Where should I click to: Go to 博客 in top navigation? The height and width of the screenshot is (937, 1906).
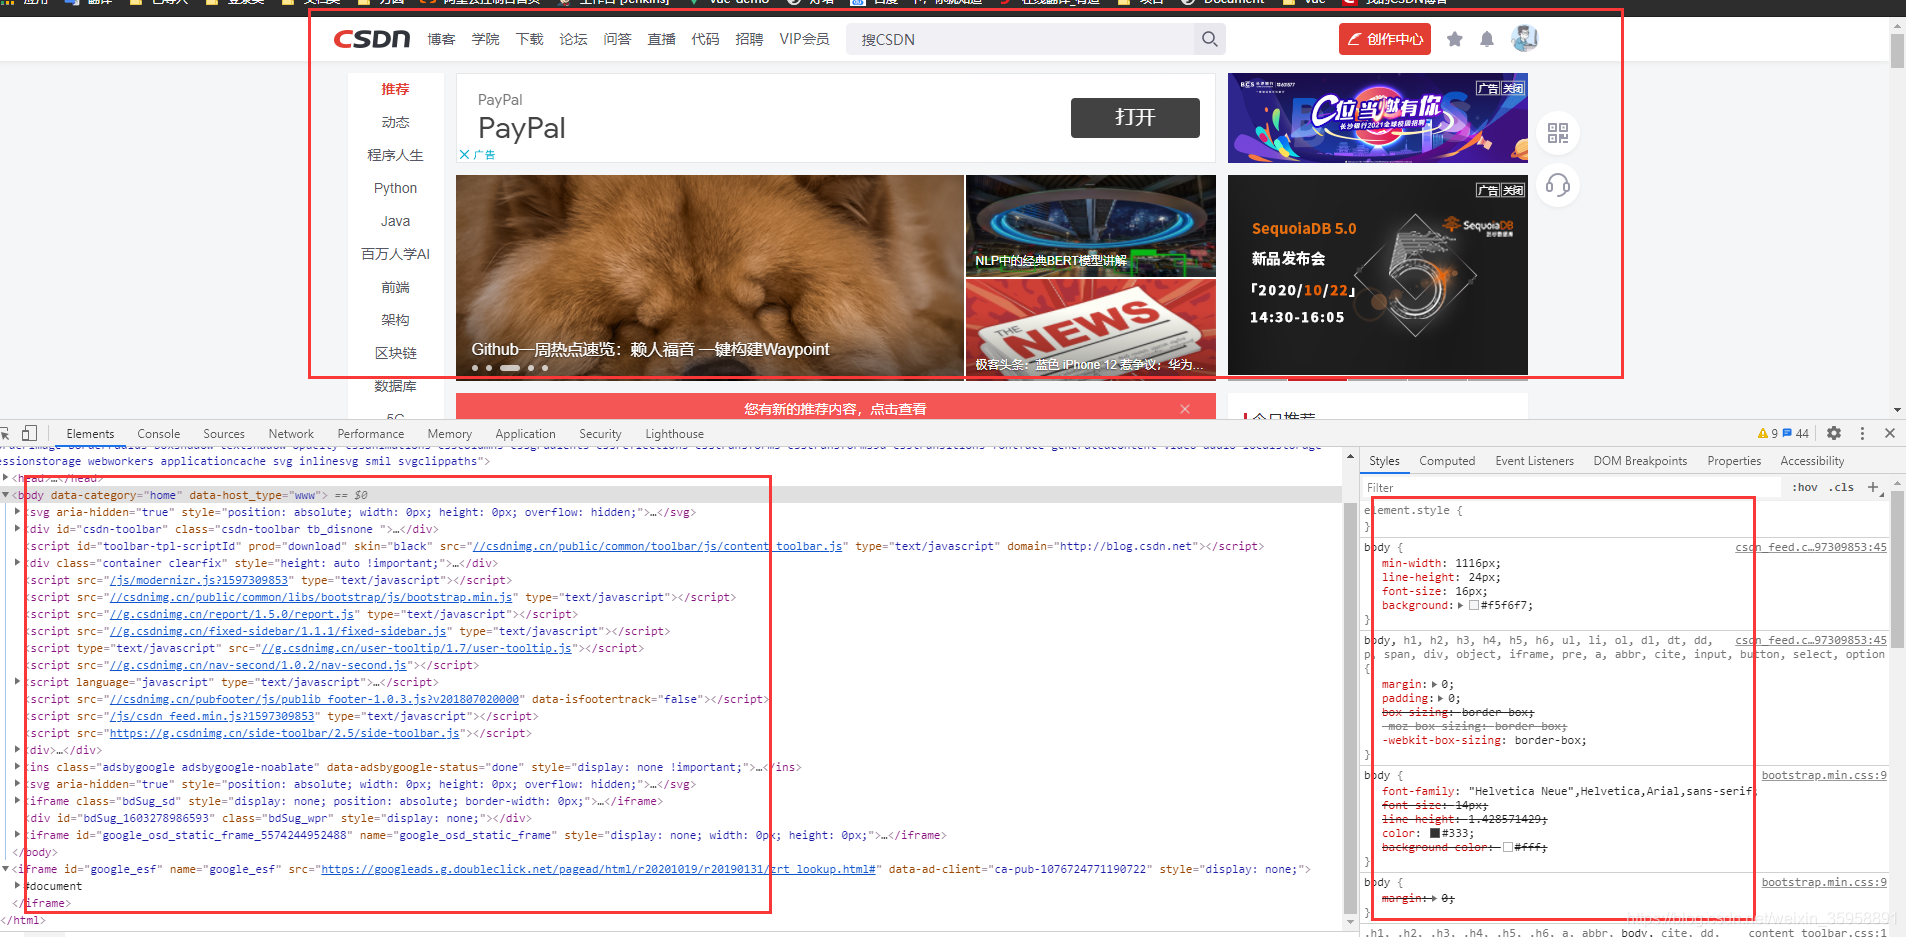(441, 39)
